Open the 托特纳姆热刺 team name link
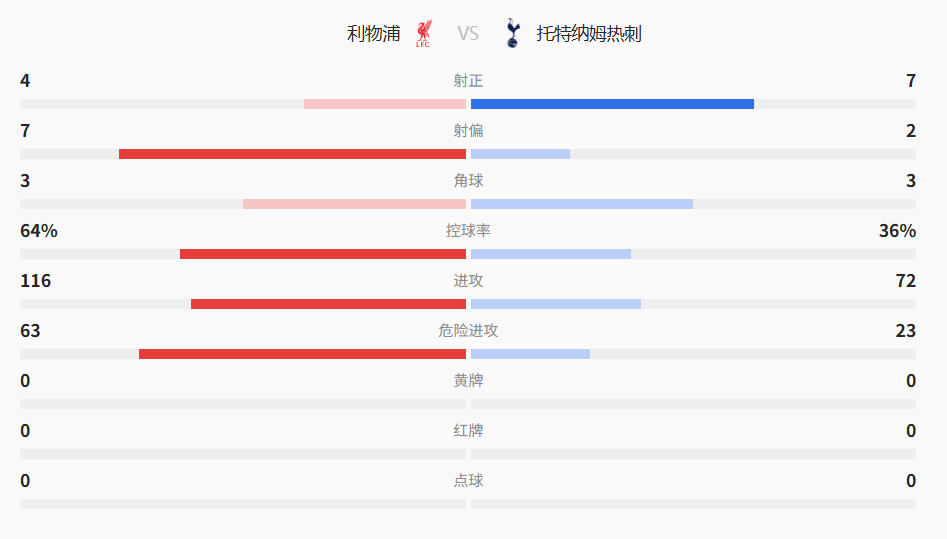This screenshot has width=947, height=539. click(x=588, y=33)
